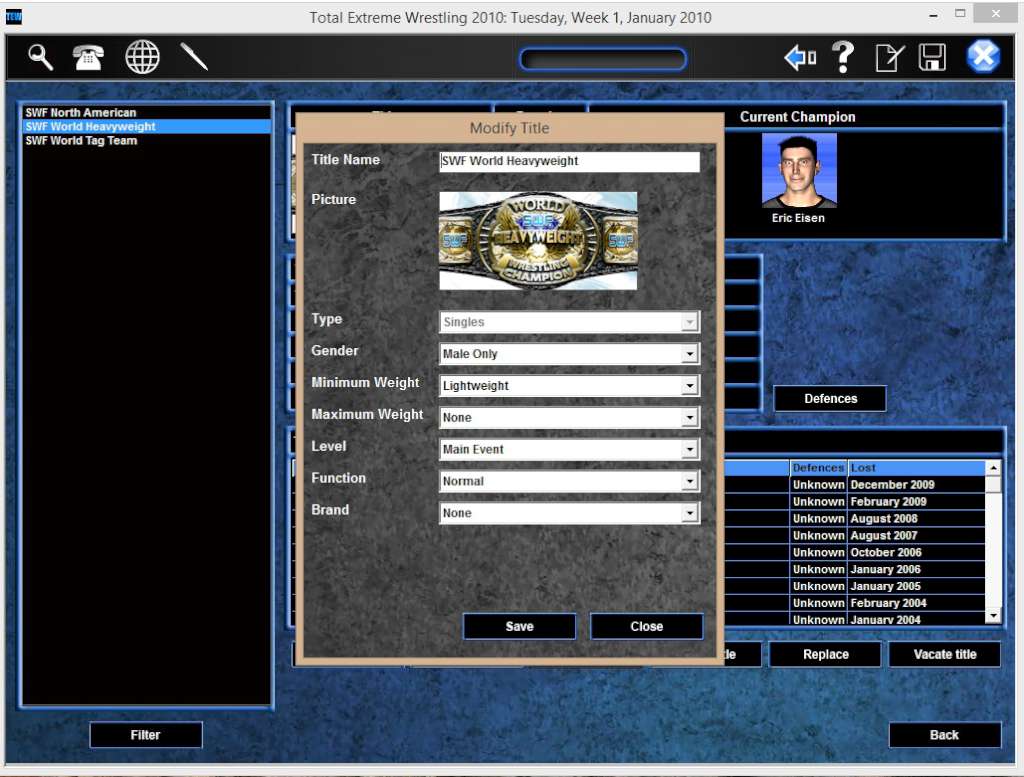Click the notepad edit icon
This screenshot has width=1024, height=777.
click(x=888, y=57)
